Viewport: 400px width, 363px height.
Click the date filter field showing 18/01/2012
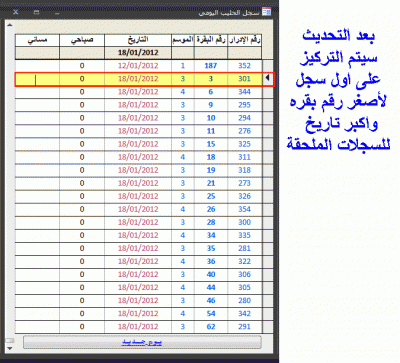138,53
